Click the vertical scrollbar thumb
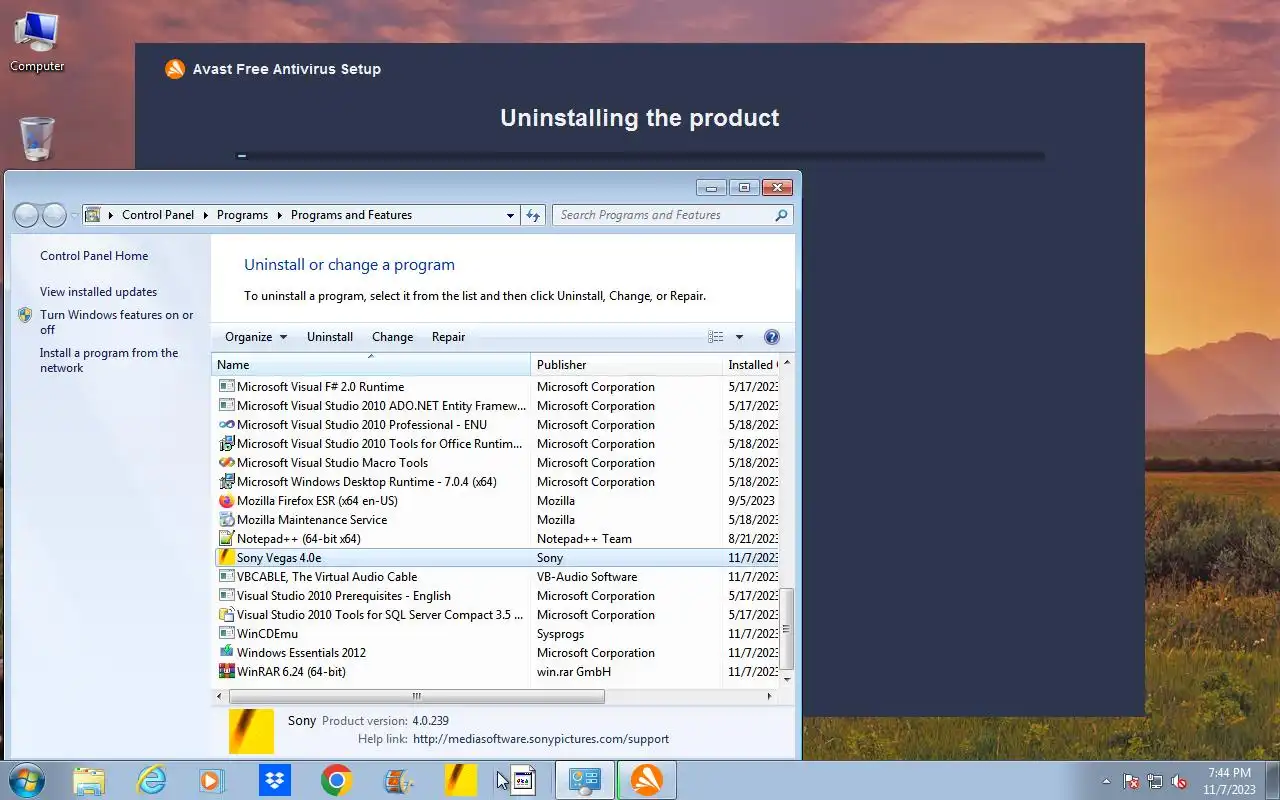 pos(786,628)
